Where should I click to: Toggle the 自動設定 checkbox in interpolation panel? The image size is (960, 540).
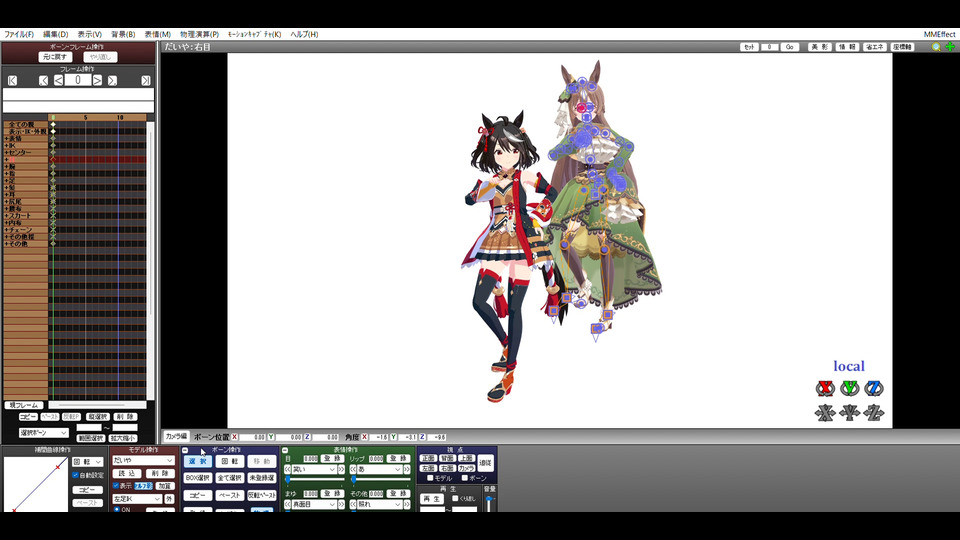tap(75, 475)
